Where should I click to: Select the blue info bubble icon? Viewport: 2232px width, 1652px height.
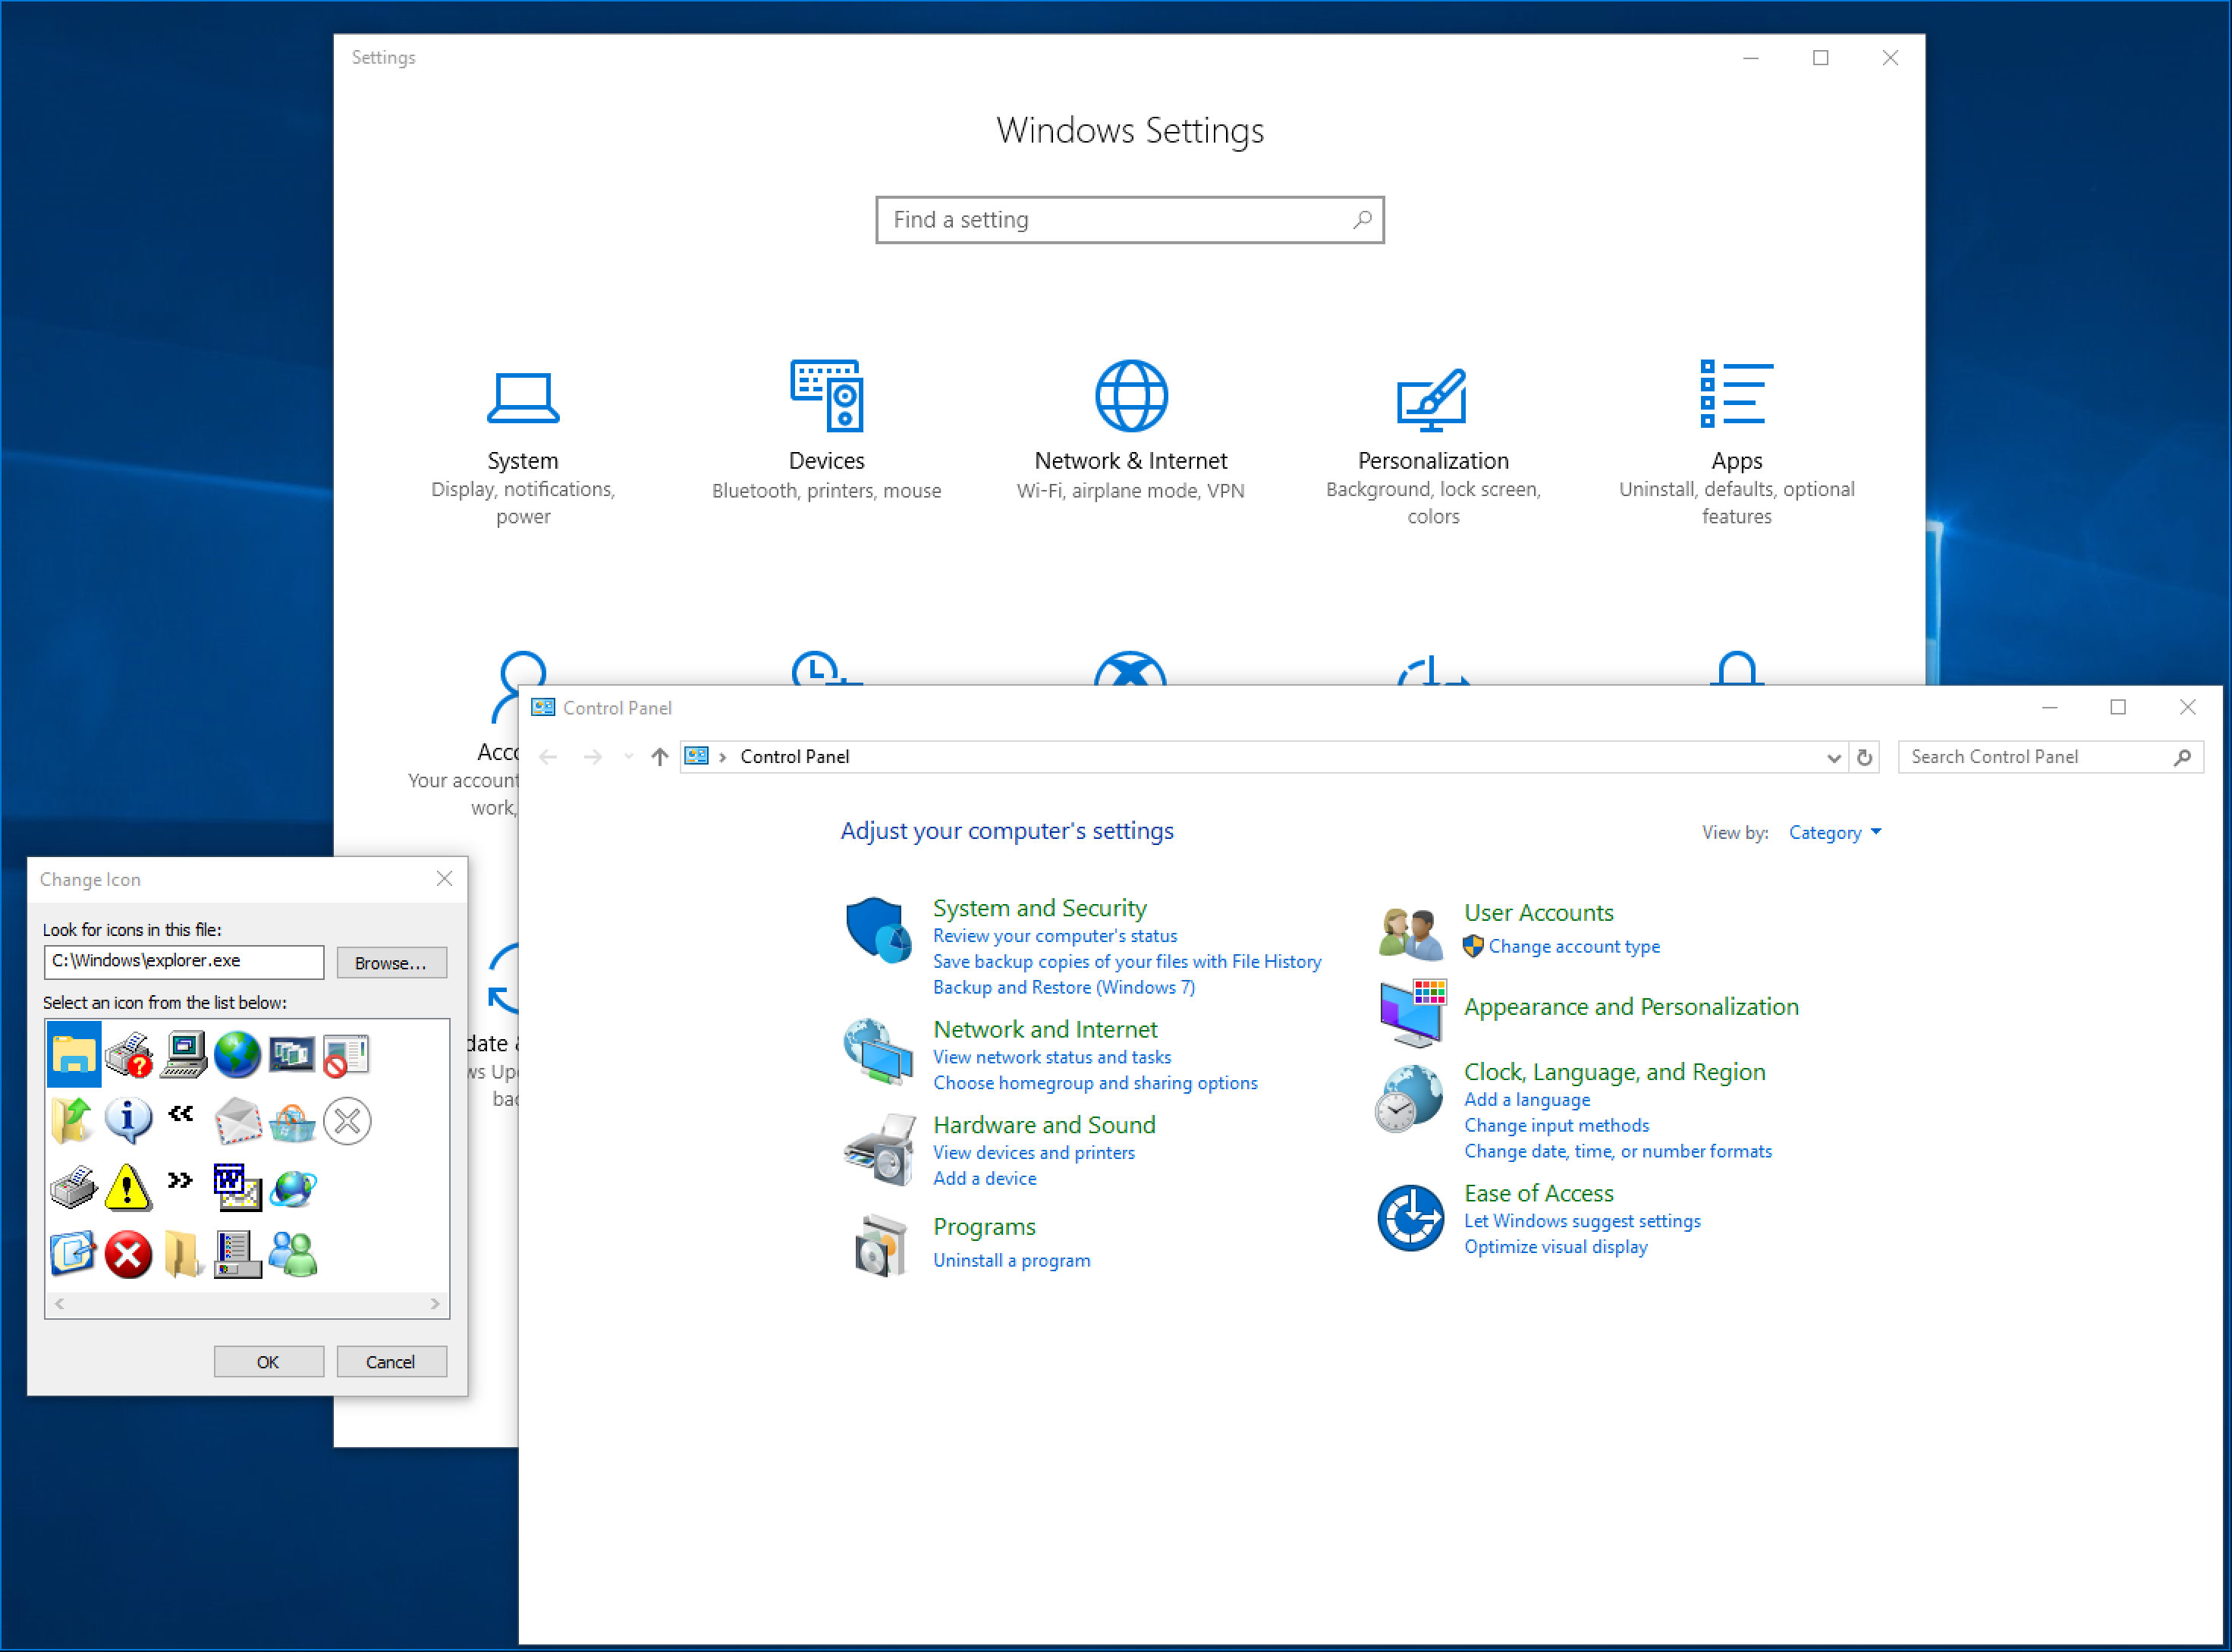click(128, 1120)
